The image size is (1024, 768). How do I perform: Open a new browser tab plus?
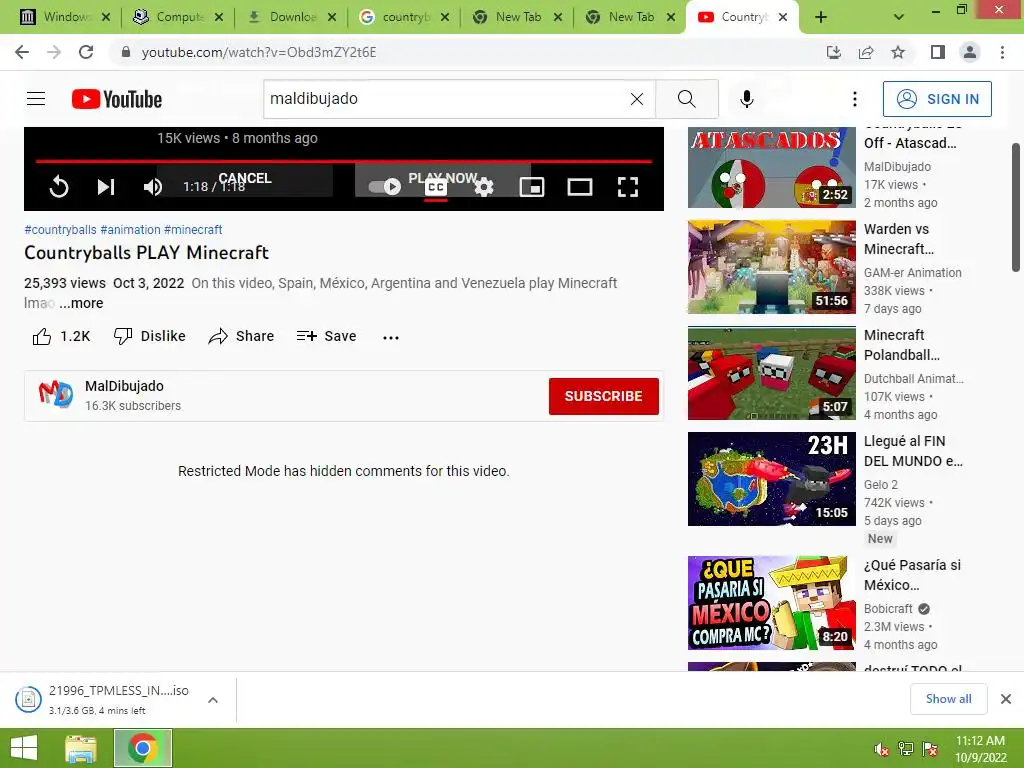tap(821, 17)
